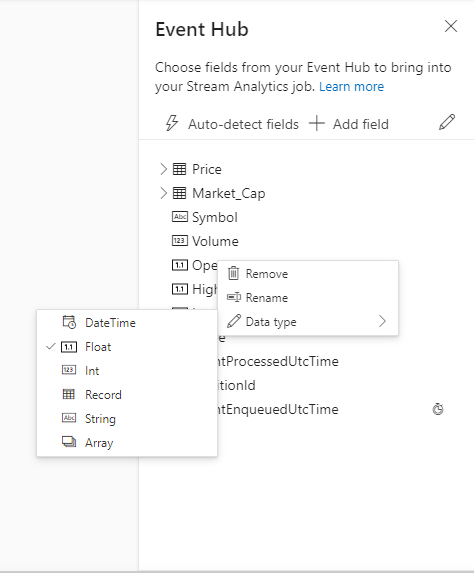Click the Rename icon in context menu

234,297
